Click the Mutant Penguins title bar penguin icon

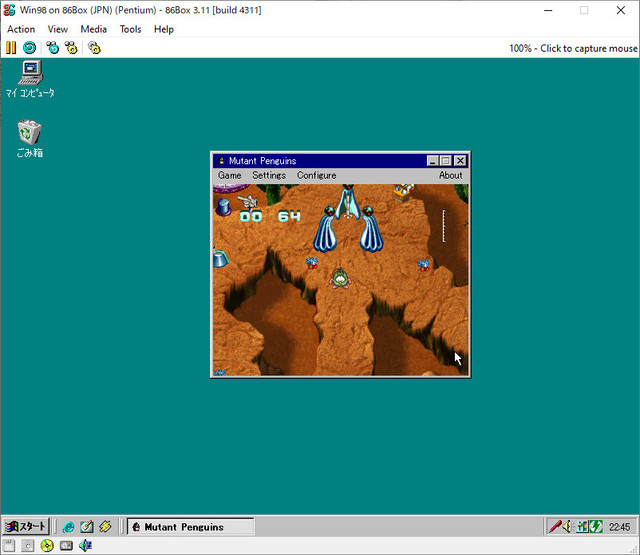pyautogui.click(x=221, y=161)
